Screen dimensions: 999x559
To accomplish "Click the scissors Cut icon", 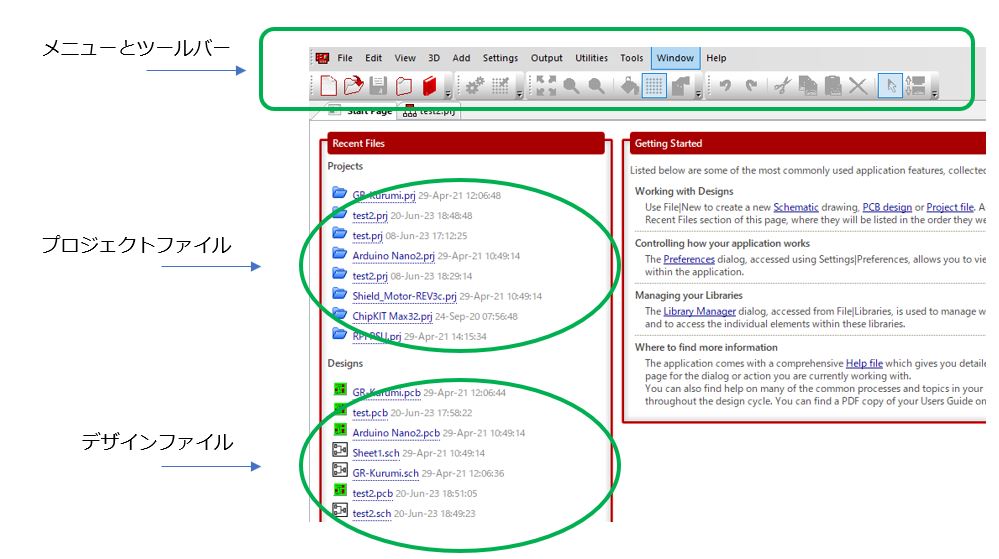I will pos(782,87).
